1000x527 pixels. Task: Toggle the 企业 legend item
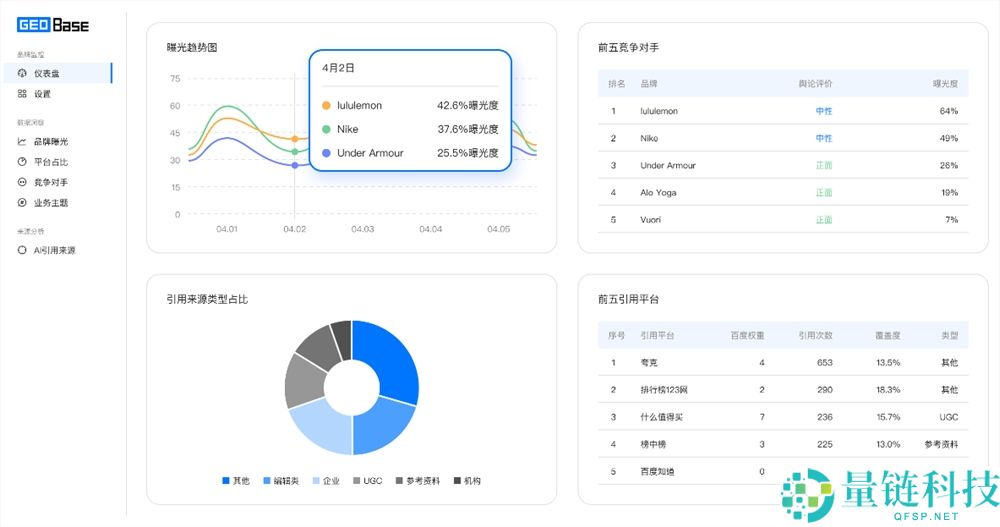coord(326,480)
